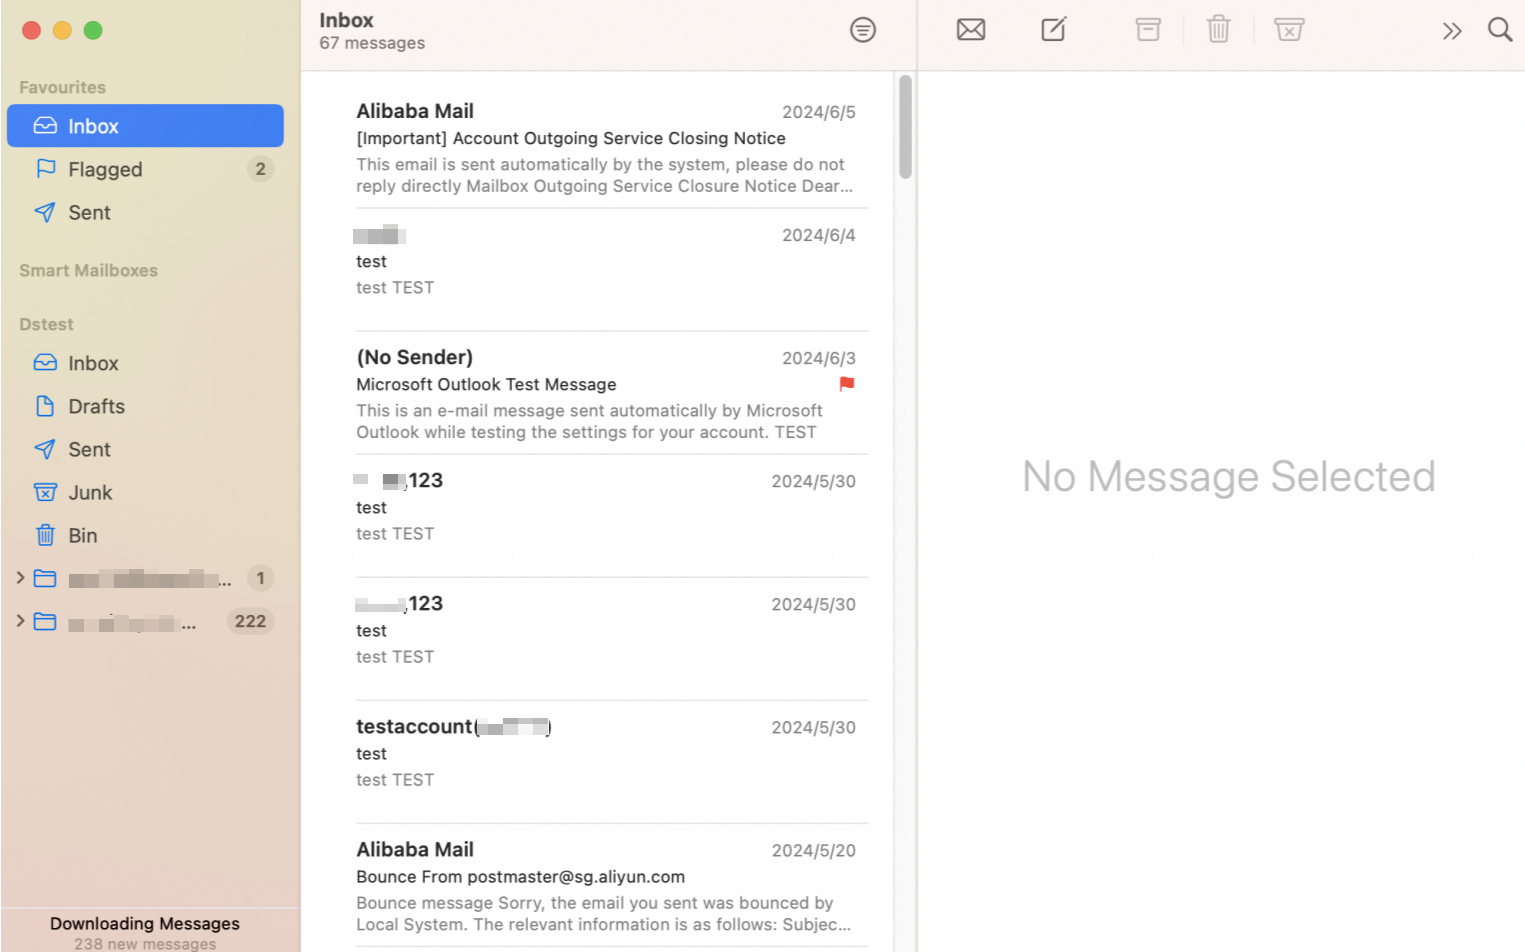Open Dstest Inbox mailbox
Viewport: 1525px width, 952px height.
pyautogui.click(x=145, y=363)
